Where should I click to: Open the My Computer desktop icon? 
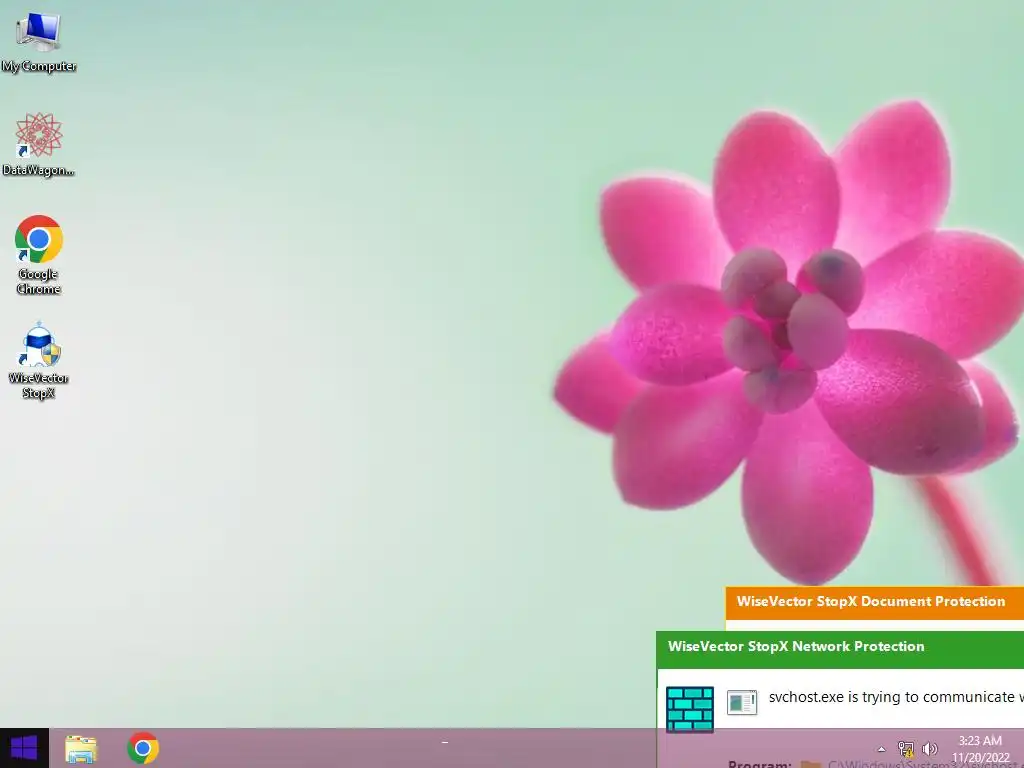39,41
